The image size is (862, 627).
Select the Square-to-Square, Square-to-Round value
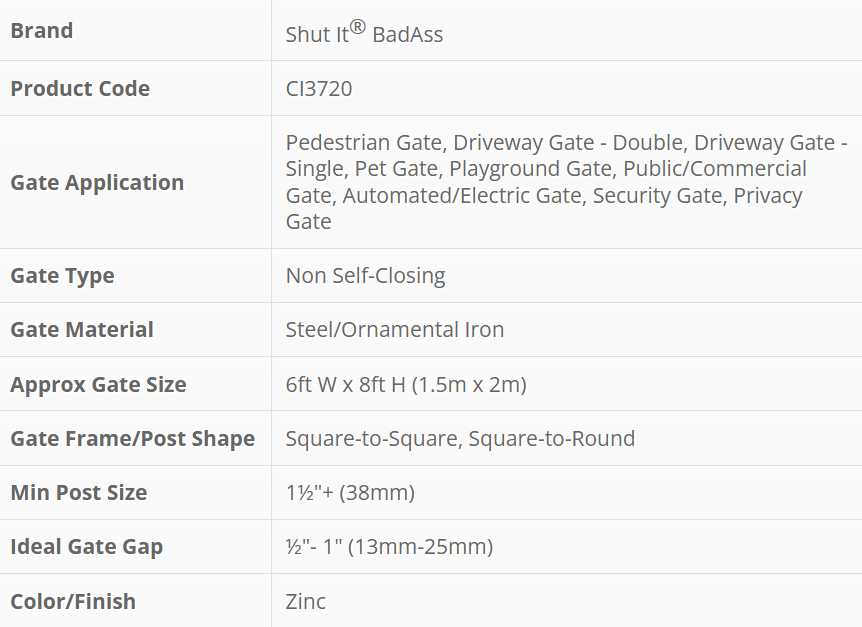pos(460,439)
